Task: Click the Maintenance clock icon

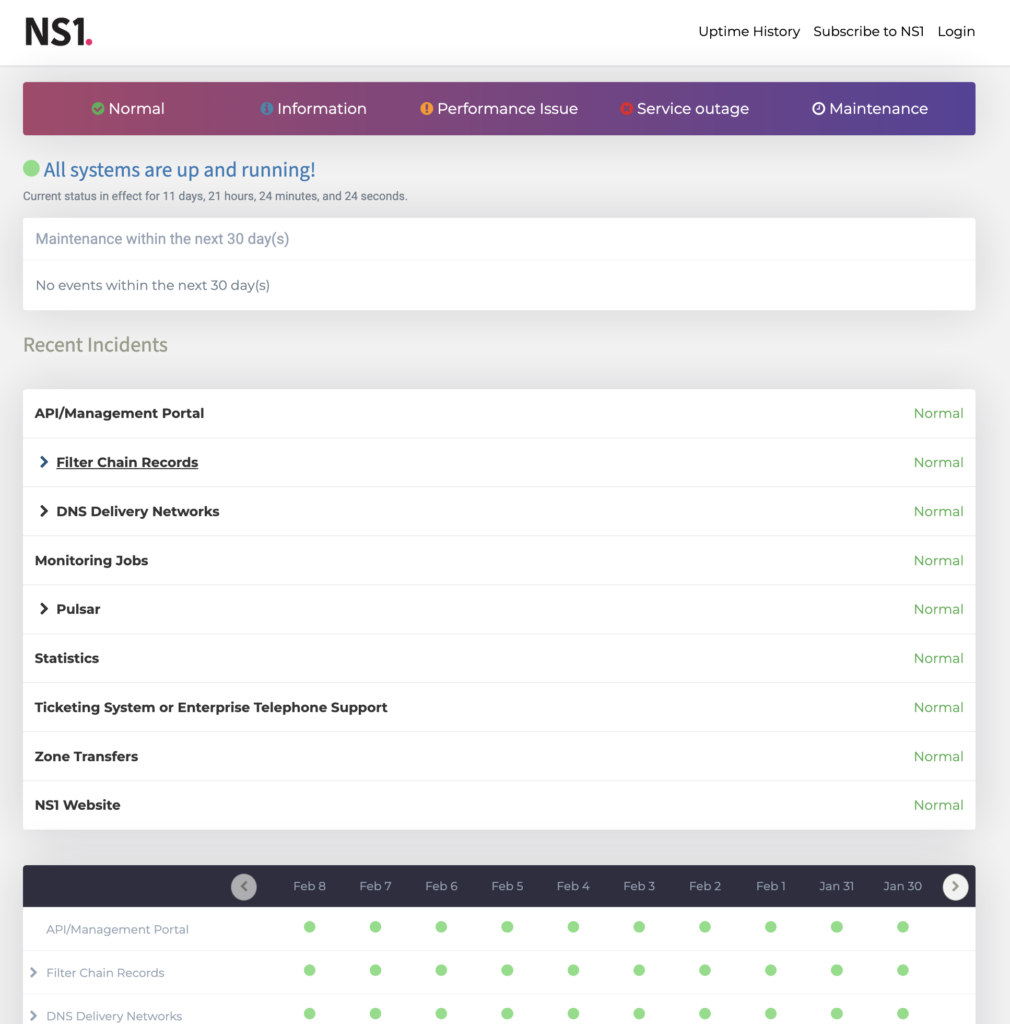Action: point(818,108)
